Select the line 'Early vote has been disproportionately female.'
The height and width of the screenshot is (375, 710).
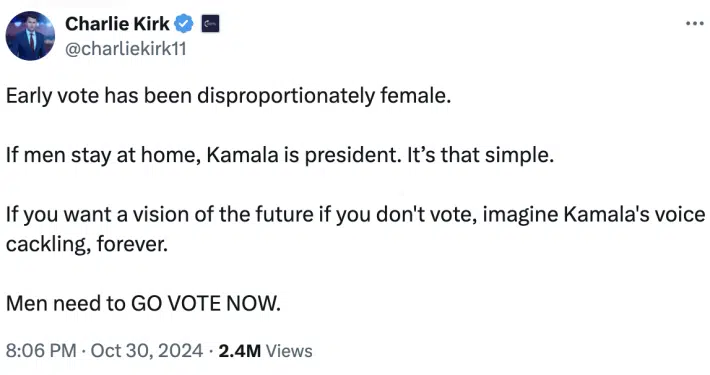tap(229, 96)
